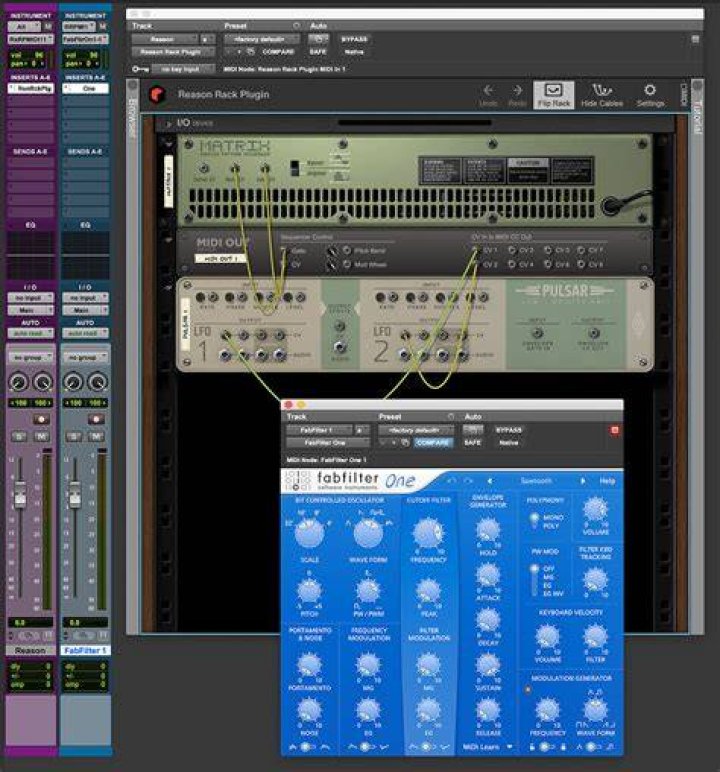Click the FabFilter One Scale knob

(309, 534)
